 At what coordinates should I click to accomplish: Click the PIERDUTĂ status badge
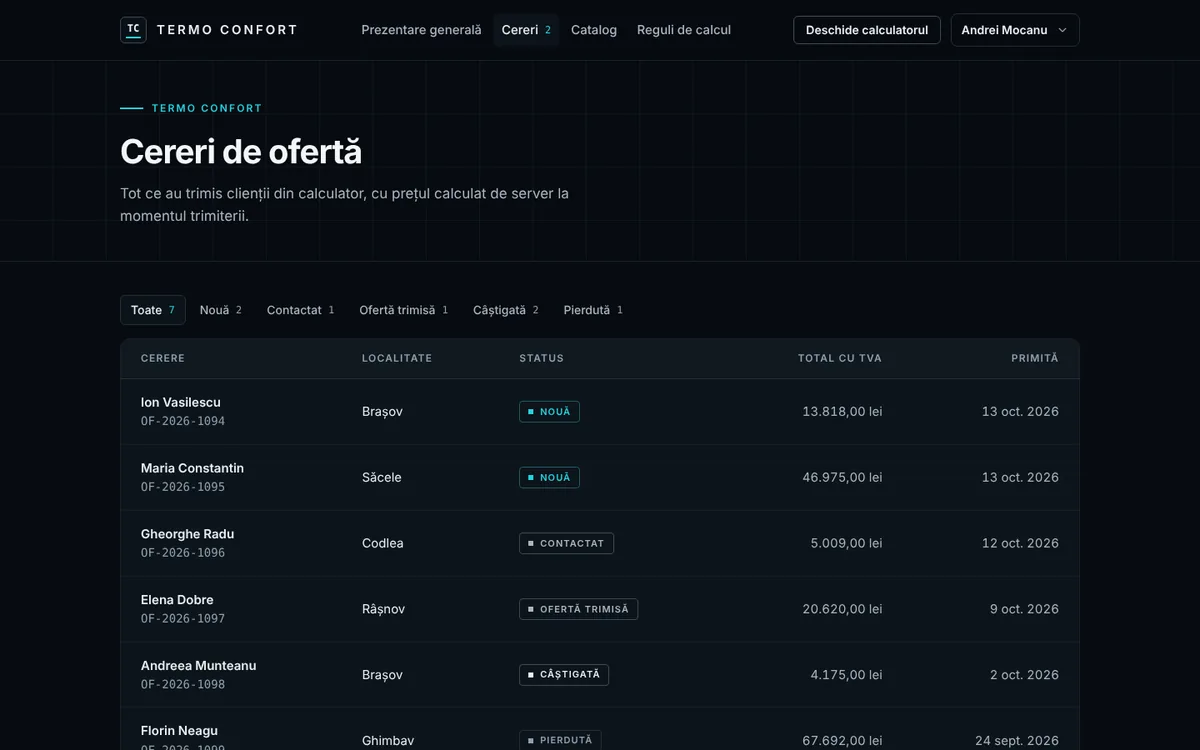pos(560,740)
